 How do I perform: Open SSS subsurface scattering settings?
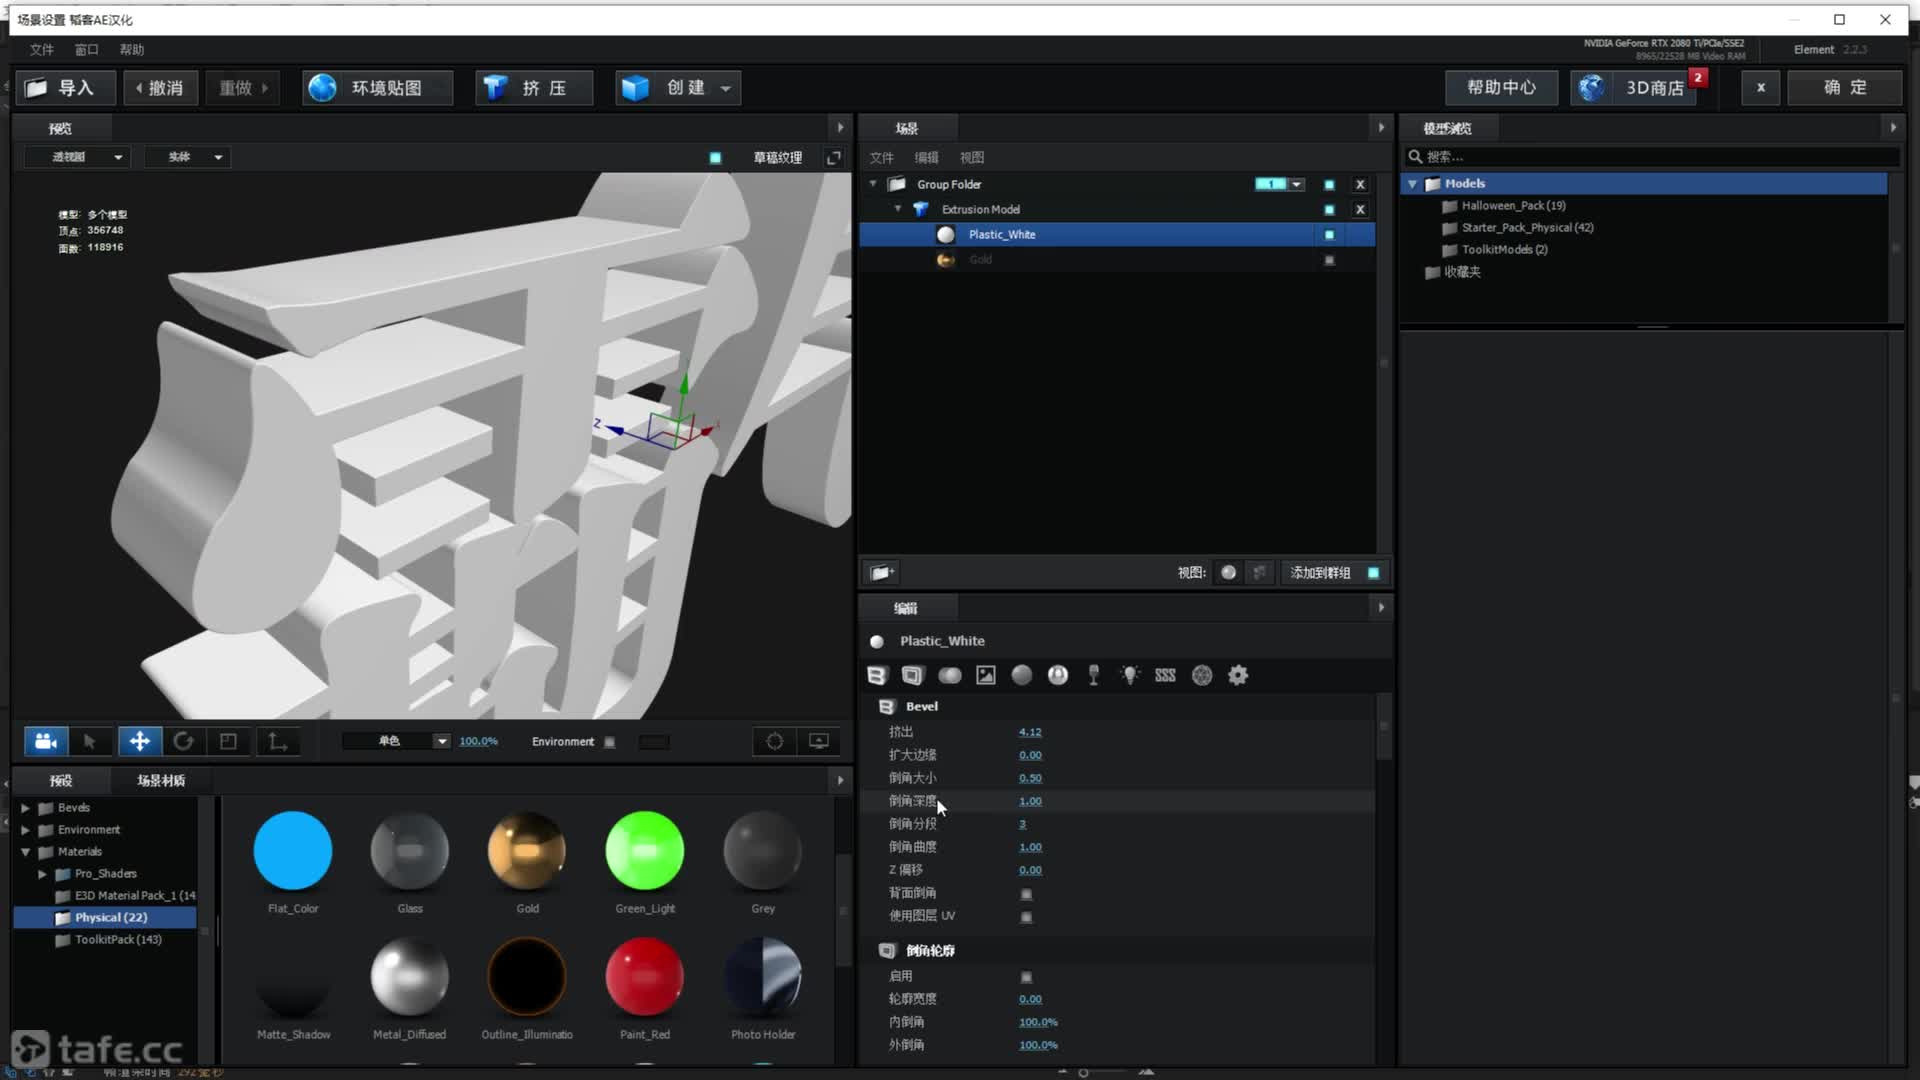[1165, 675]
